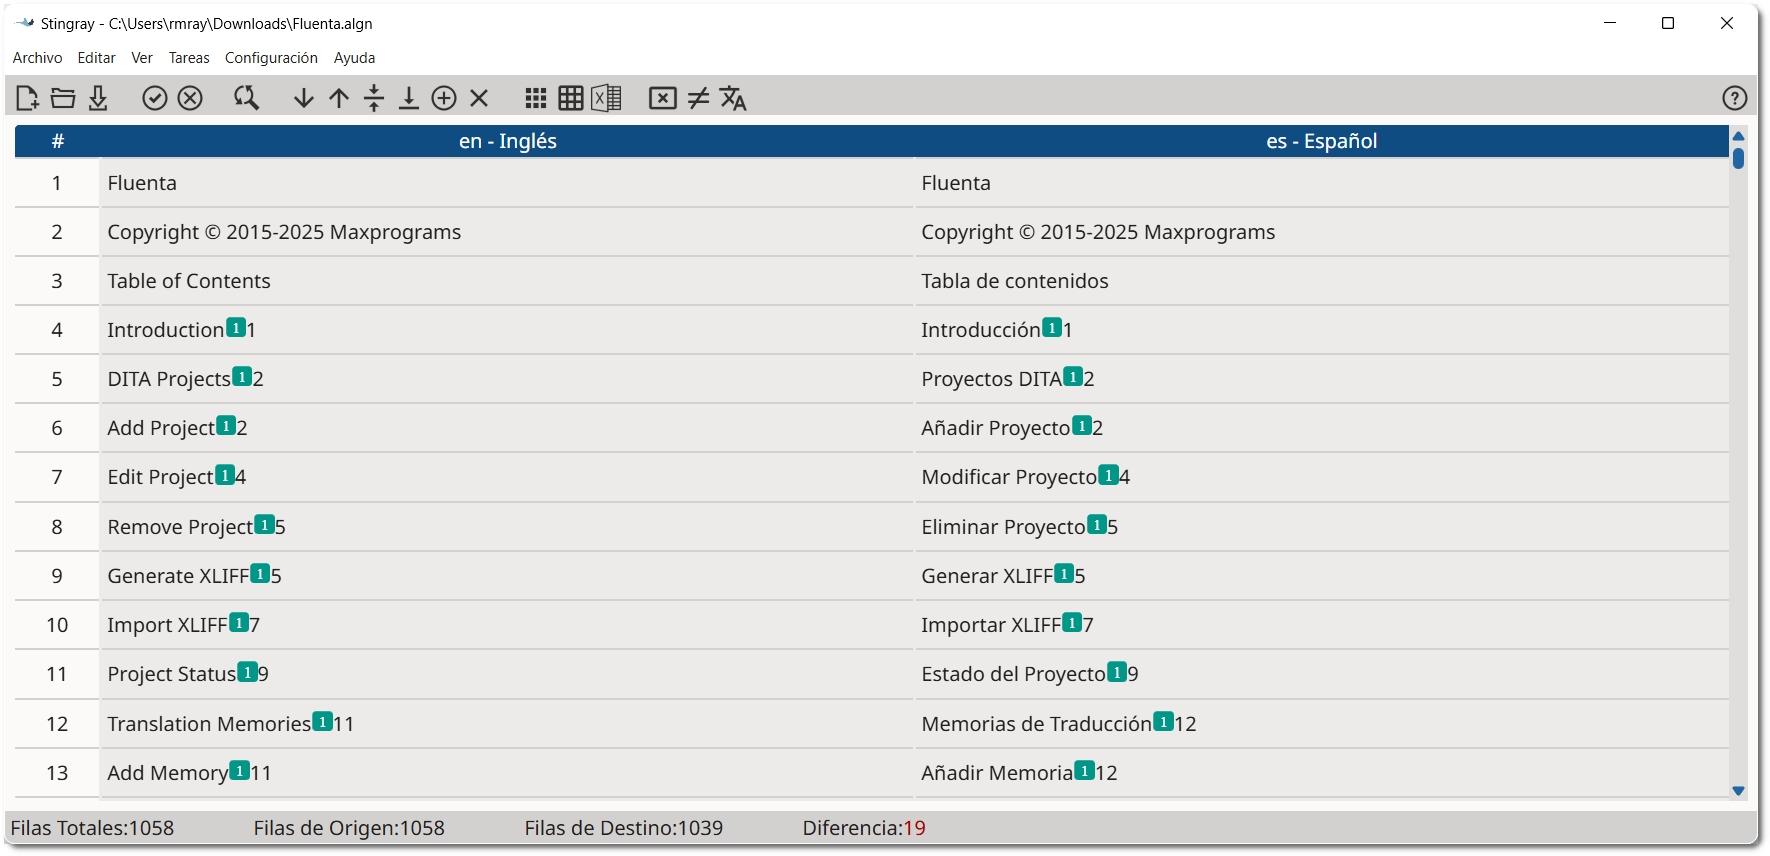This screenshot has width=1770, height=856.
Task: Open help with question mark icon
Action: pos(1735,98)
